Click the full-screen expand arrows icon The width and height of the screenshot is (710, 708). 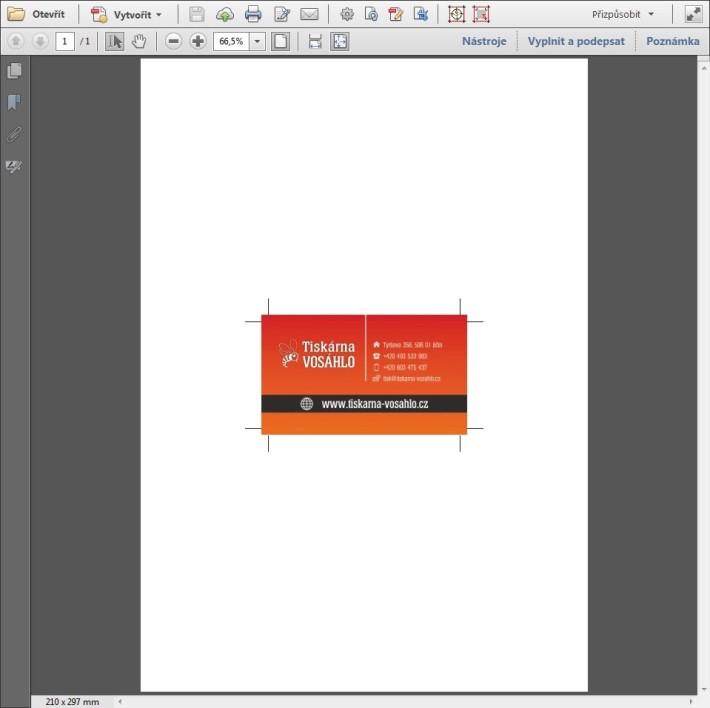click(693, 14)
